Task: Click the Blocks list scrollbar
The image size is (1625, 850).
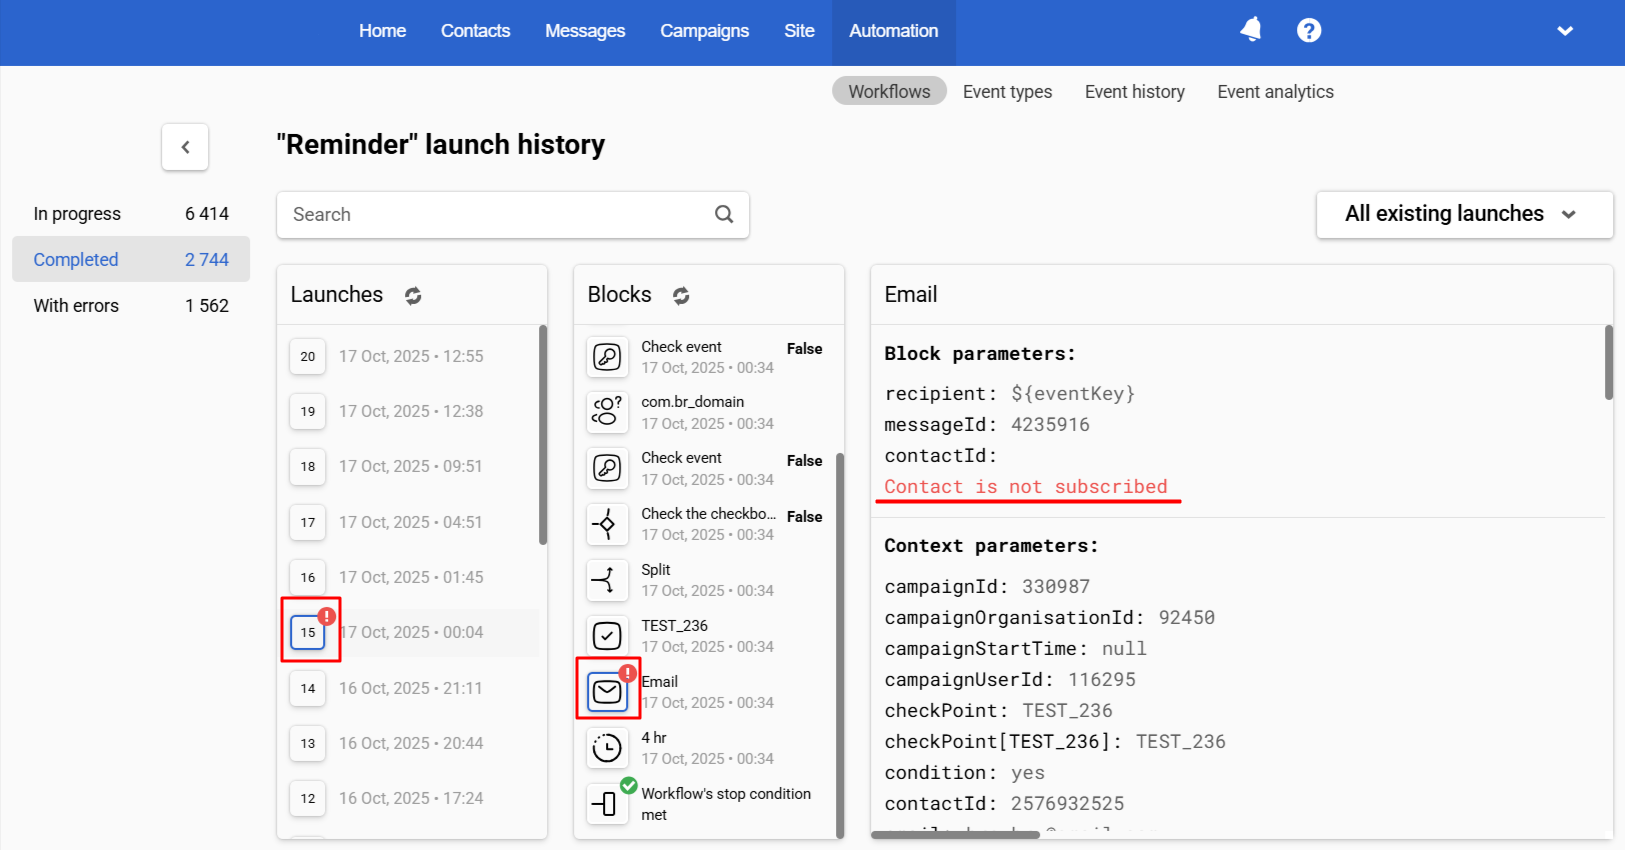Action: (840, 645)
